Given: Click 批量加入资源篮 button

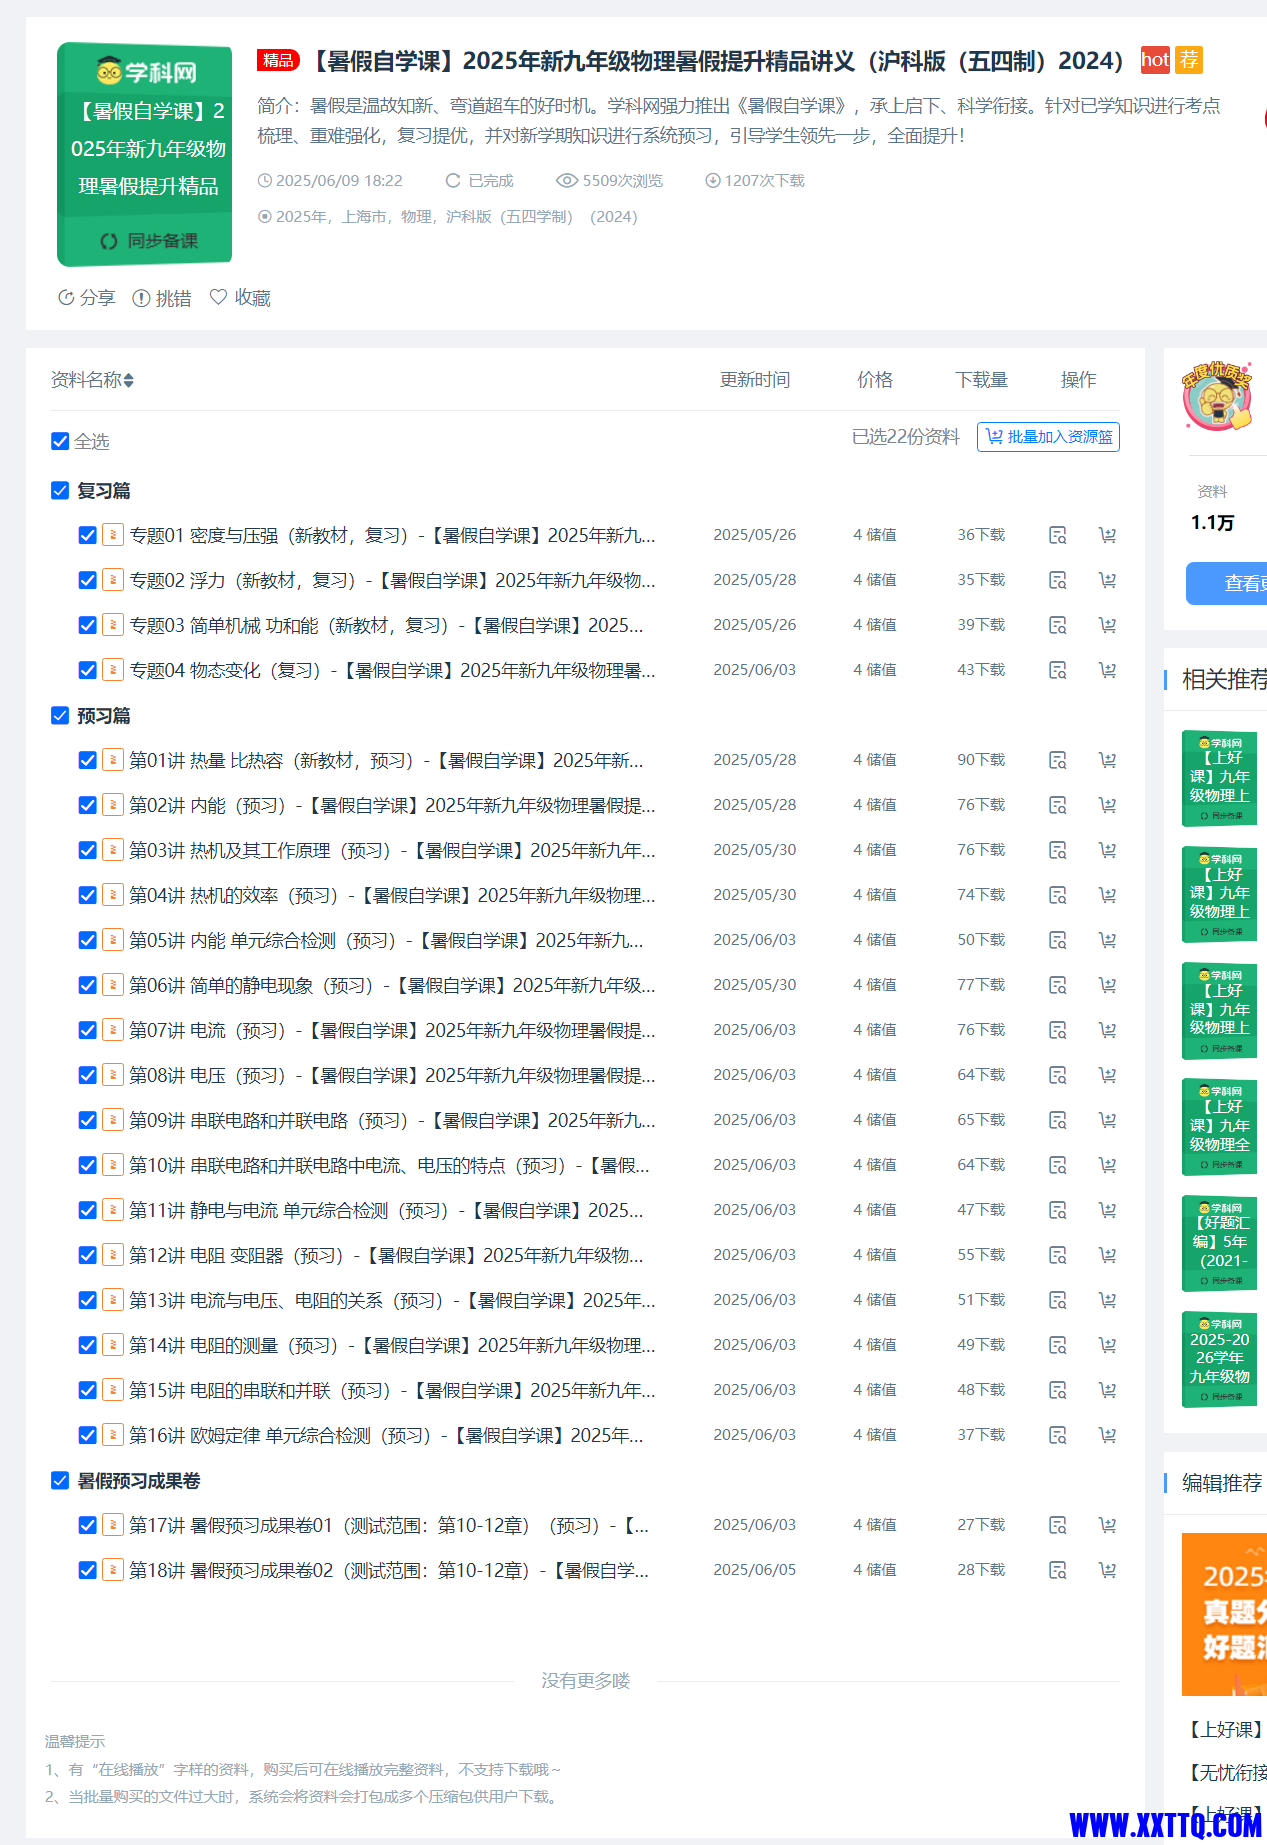Looking at the screenshot, I should 1048,437.
